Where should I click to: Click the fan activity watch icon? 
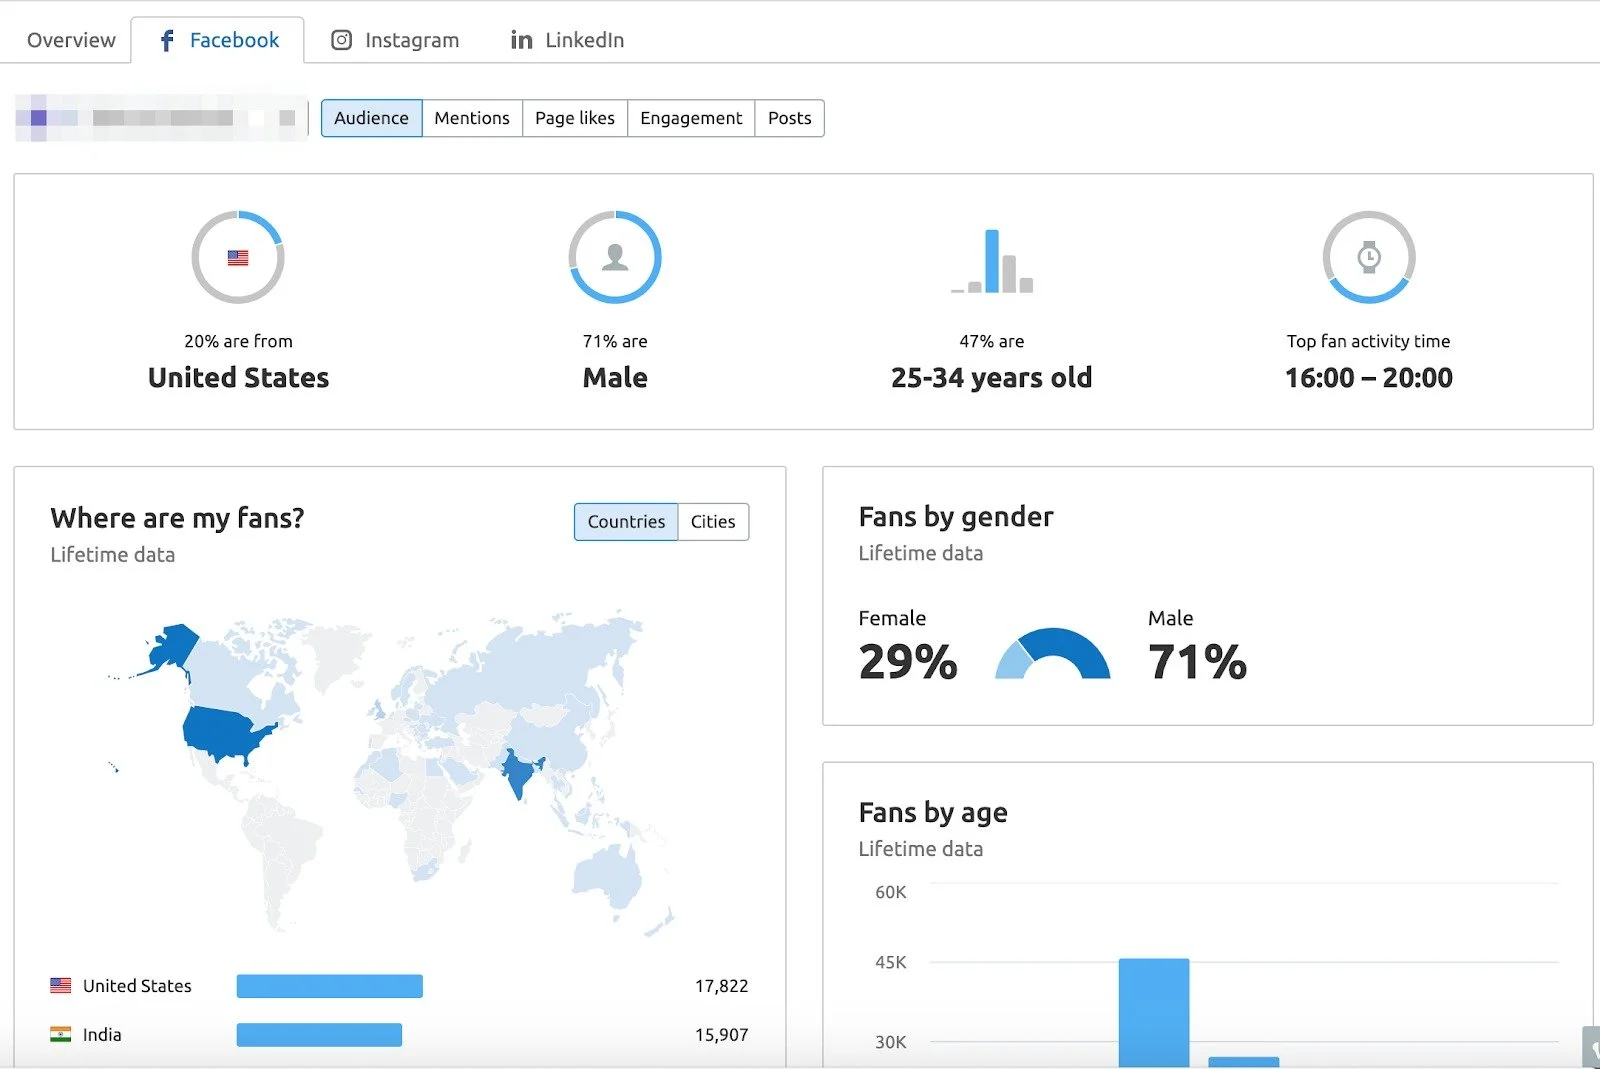[1369, 256]
